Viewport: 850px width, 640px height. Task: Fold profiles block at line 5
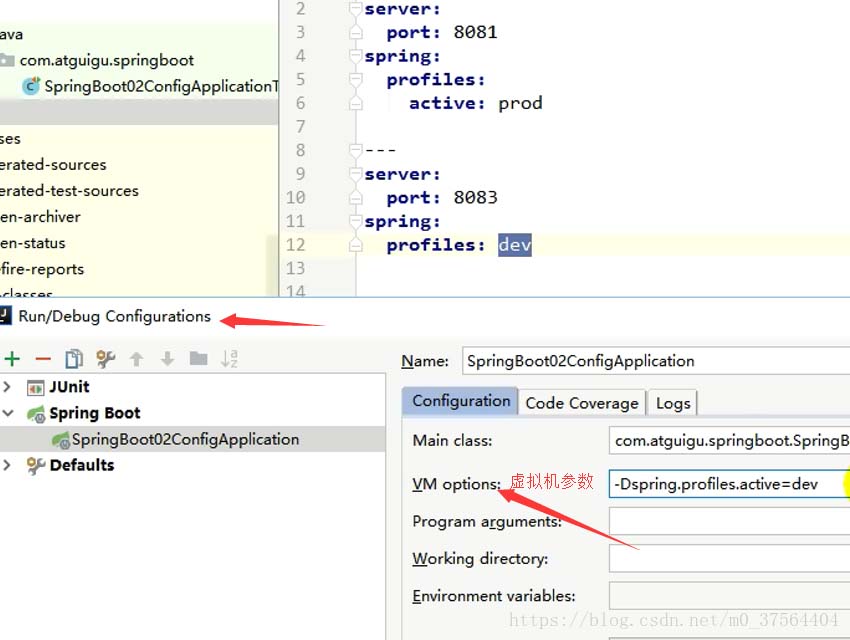coord(356,80)
